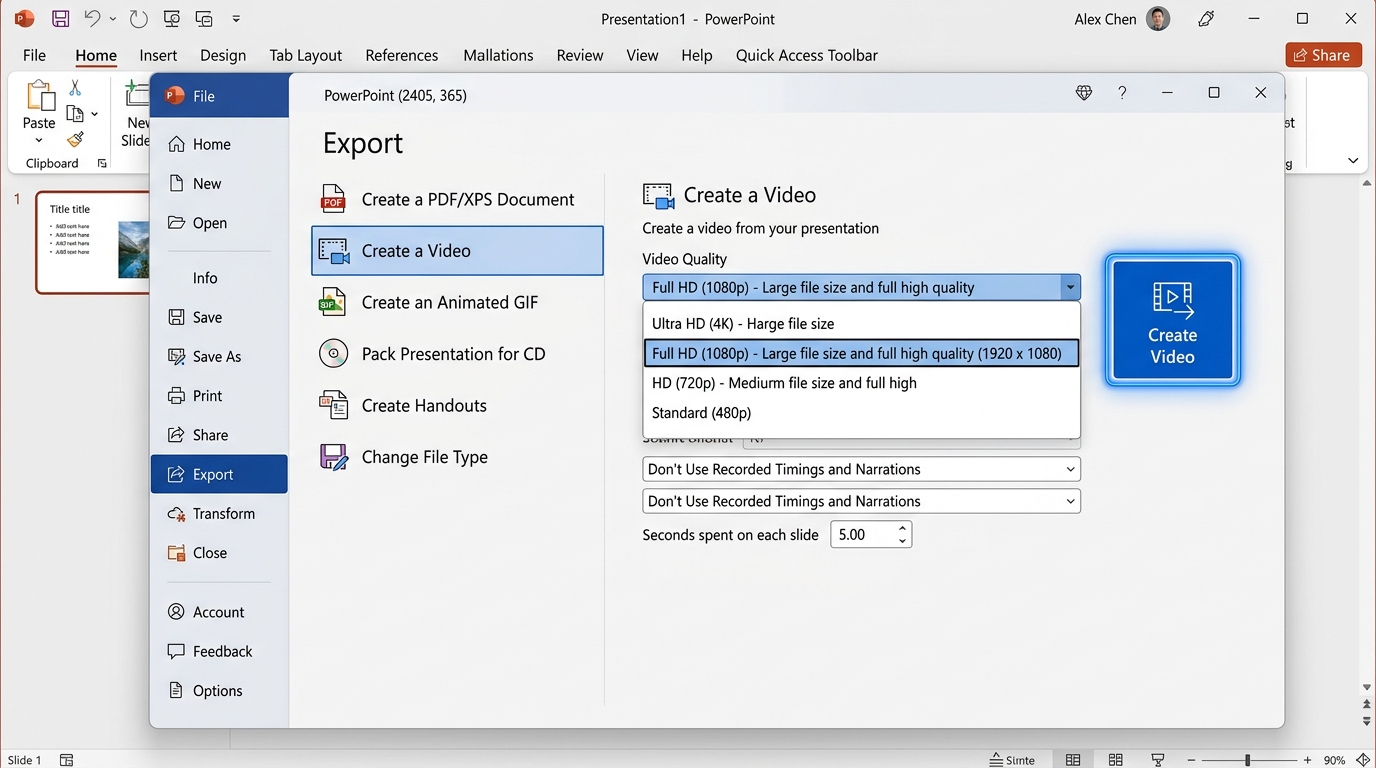This screenshot has width=1376, height=768.
Task: Collapse the Video Quality dropdown arrow
Action: (x=1070, y=288)
